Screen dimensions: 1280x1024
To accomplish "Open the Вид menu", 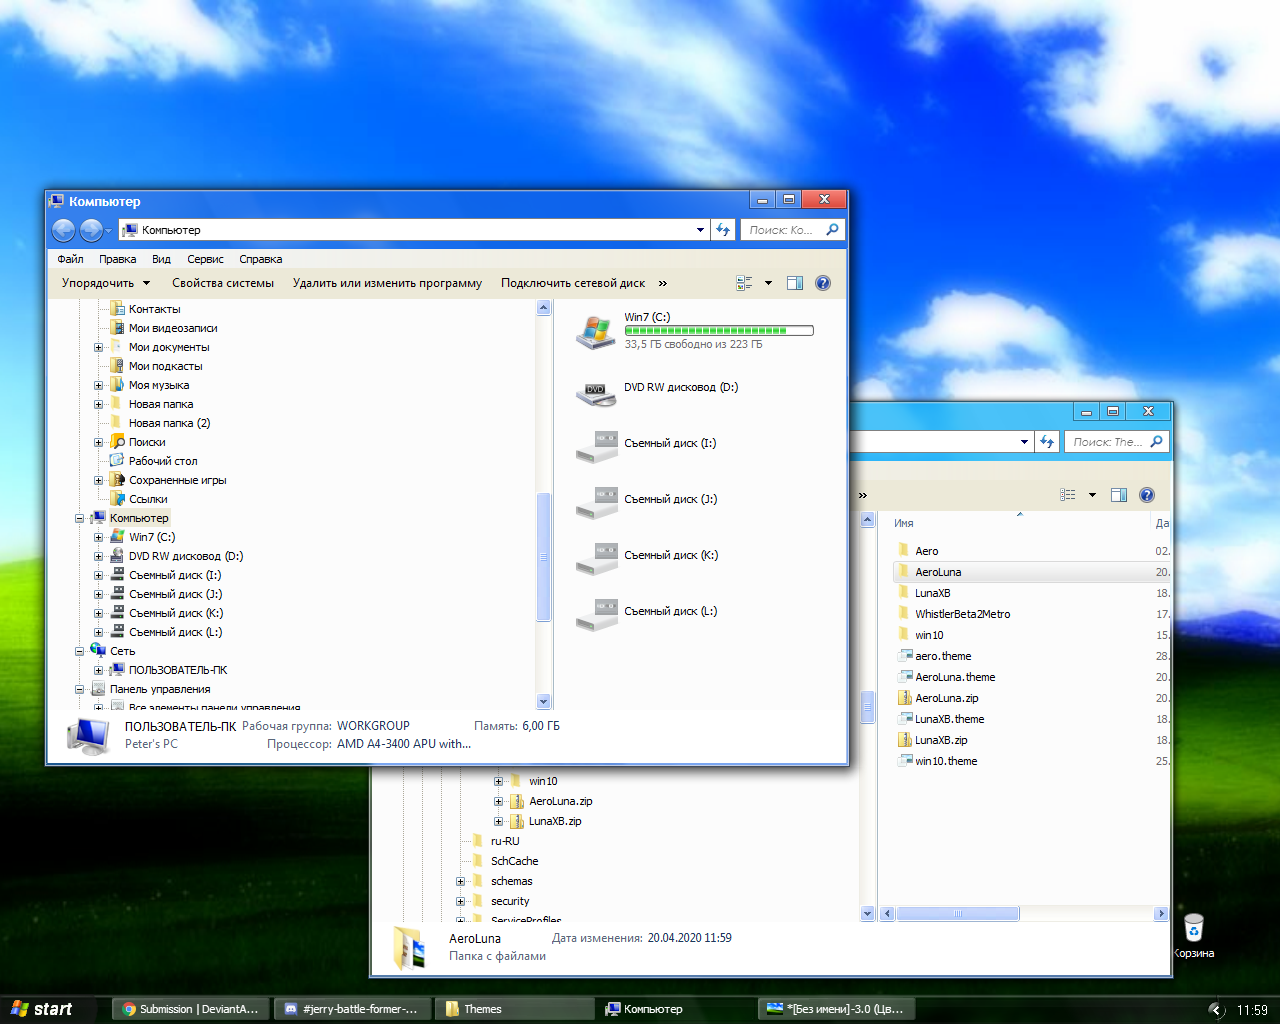I will (161, 259).
